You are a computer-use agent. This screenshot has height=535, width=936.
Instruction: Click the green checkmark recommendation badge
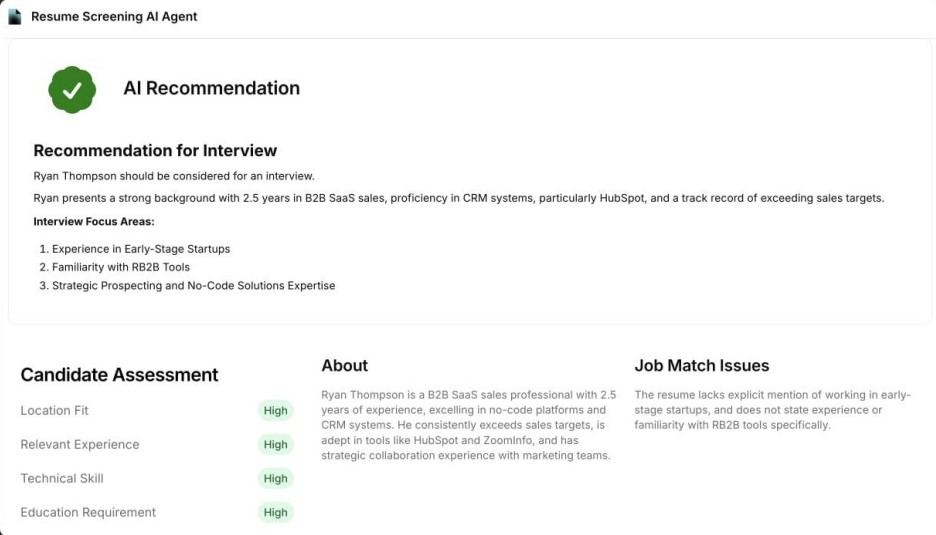(72, 90)
